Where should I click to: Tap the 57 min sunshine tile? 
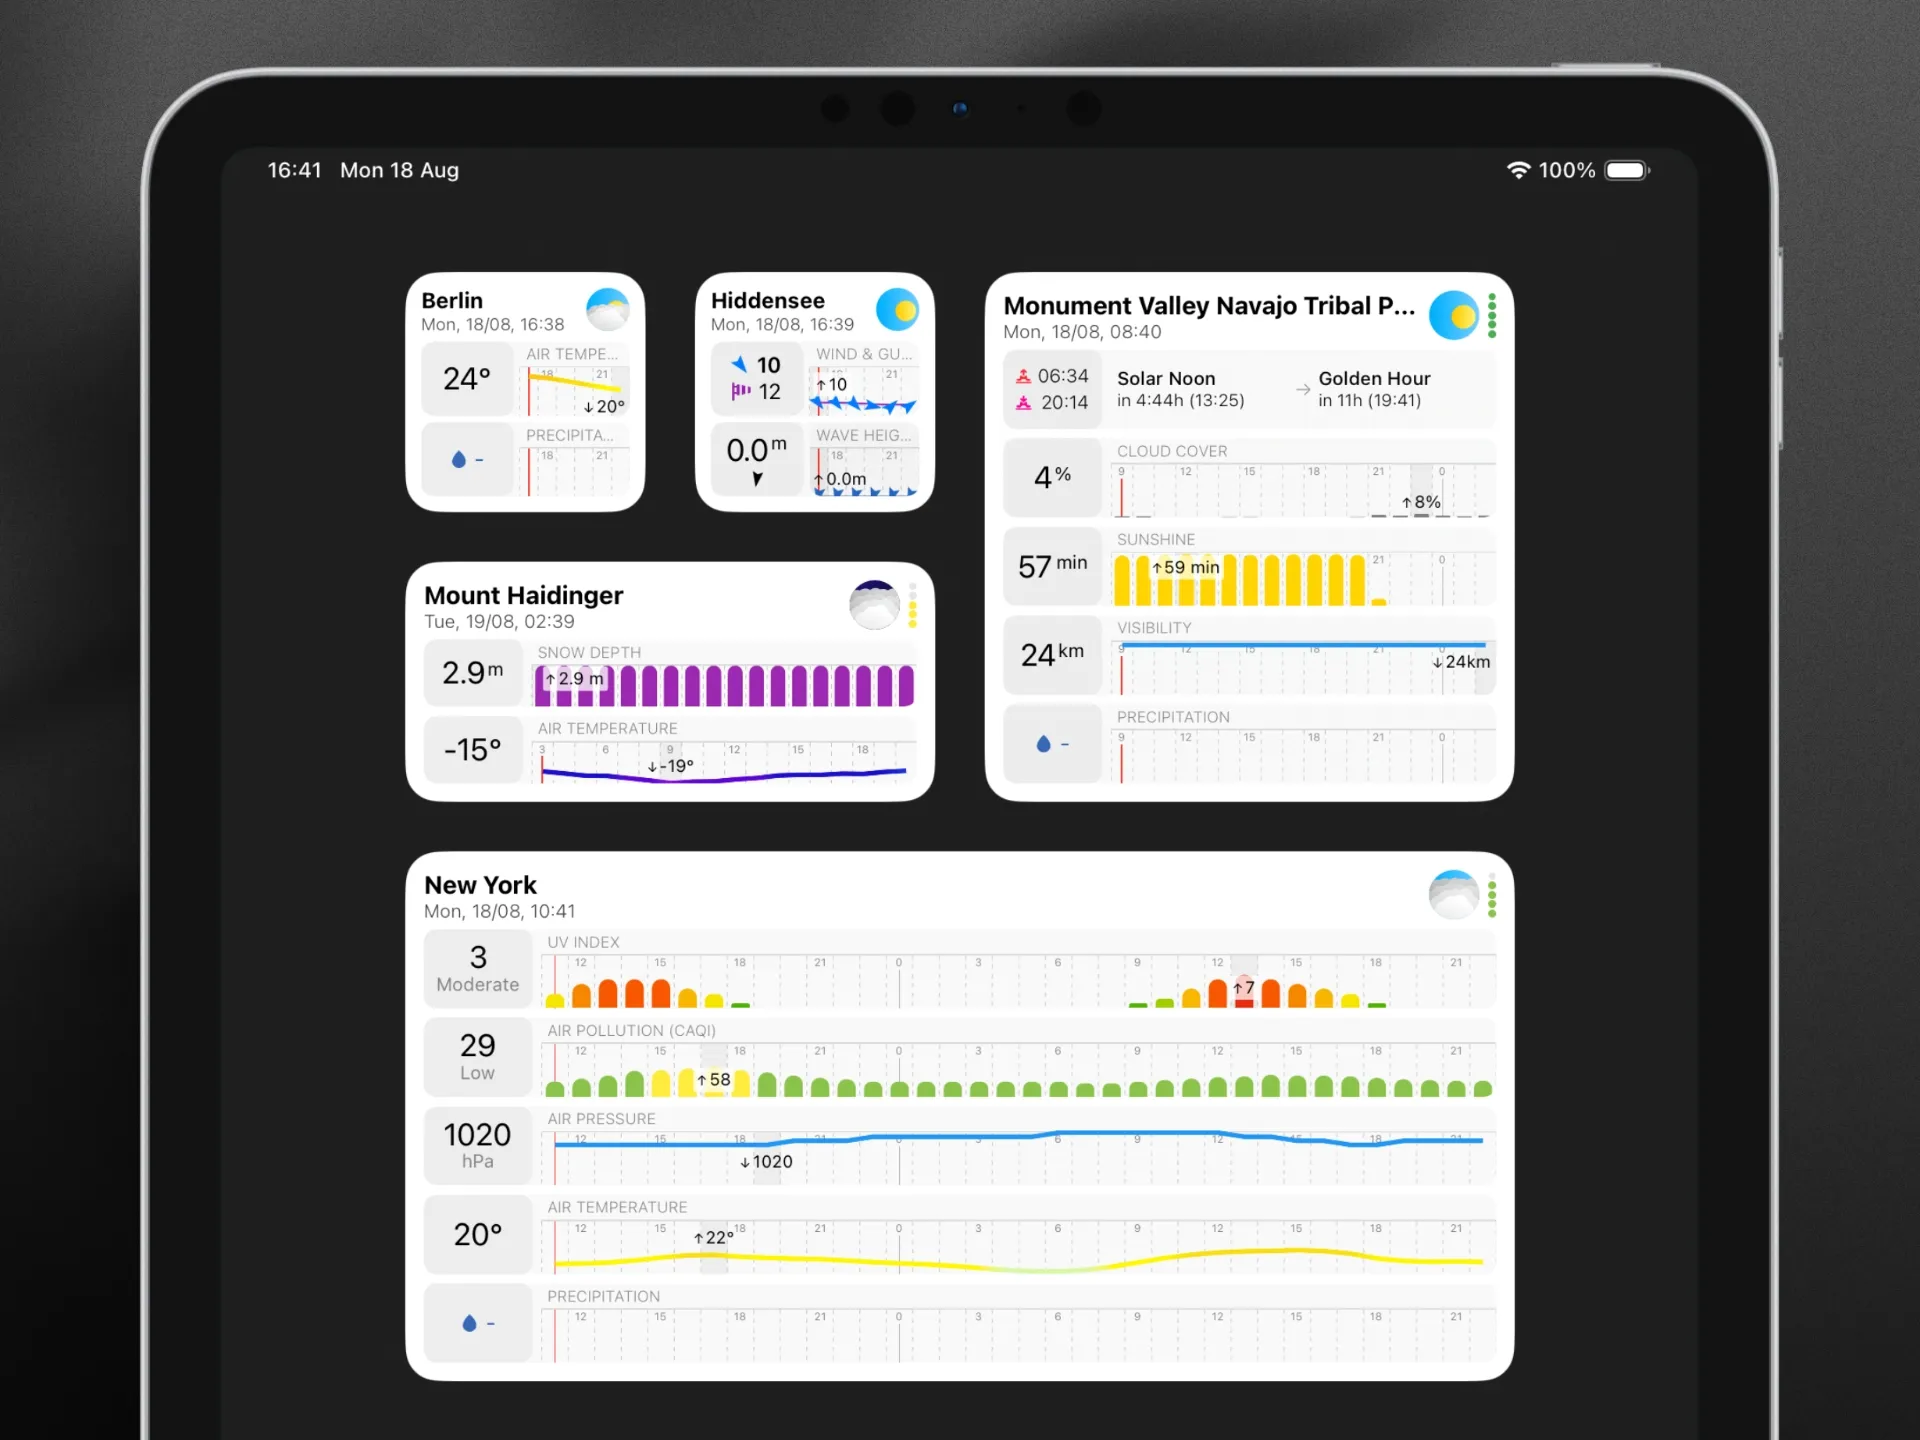click(x=1051, y=566)
